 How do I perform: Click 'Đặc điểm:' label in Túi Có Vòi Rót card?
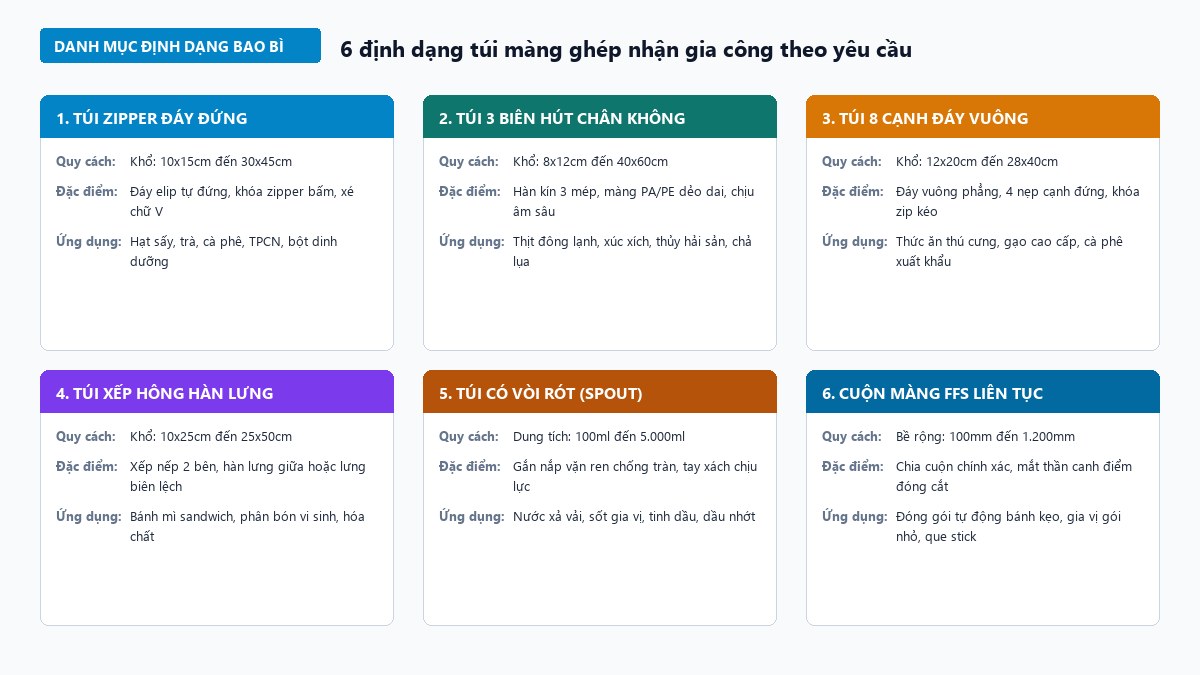[470, 466]
